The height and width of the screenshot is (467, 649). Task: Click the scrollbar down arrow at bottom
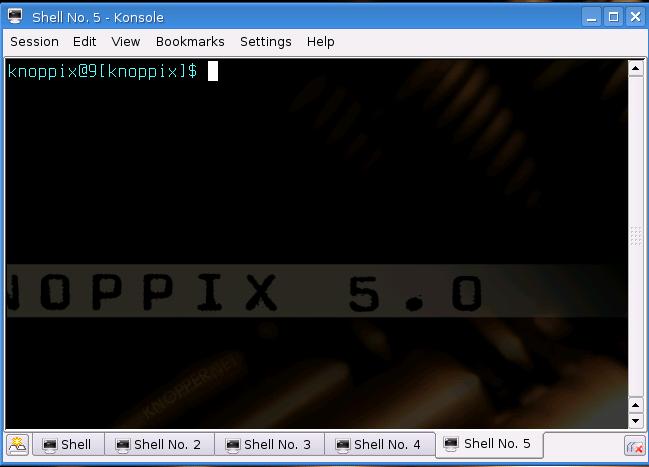[x=635, y=421]
